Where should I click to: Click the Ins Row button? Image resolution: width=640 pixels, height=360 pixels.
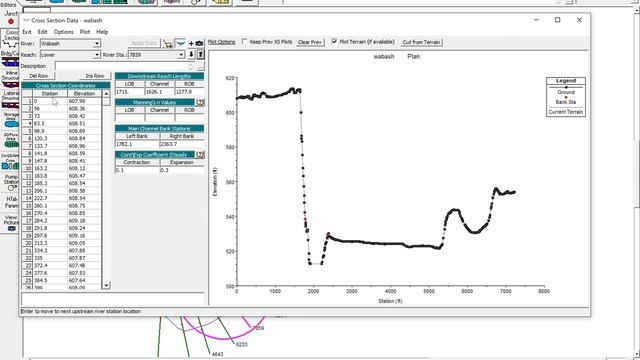click(x=95, y=76)
